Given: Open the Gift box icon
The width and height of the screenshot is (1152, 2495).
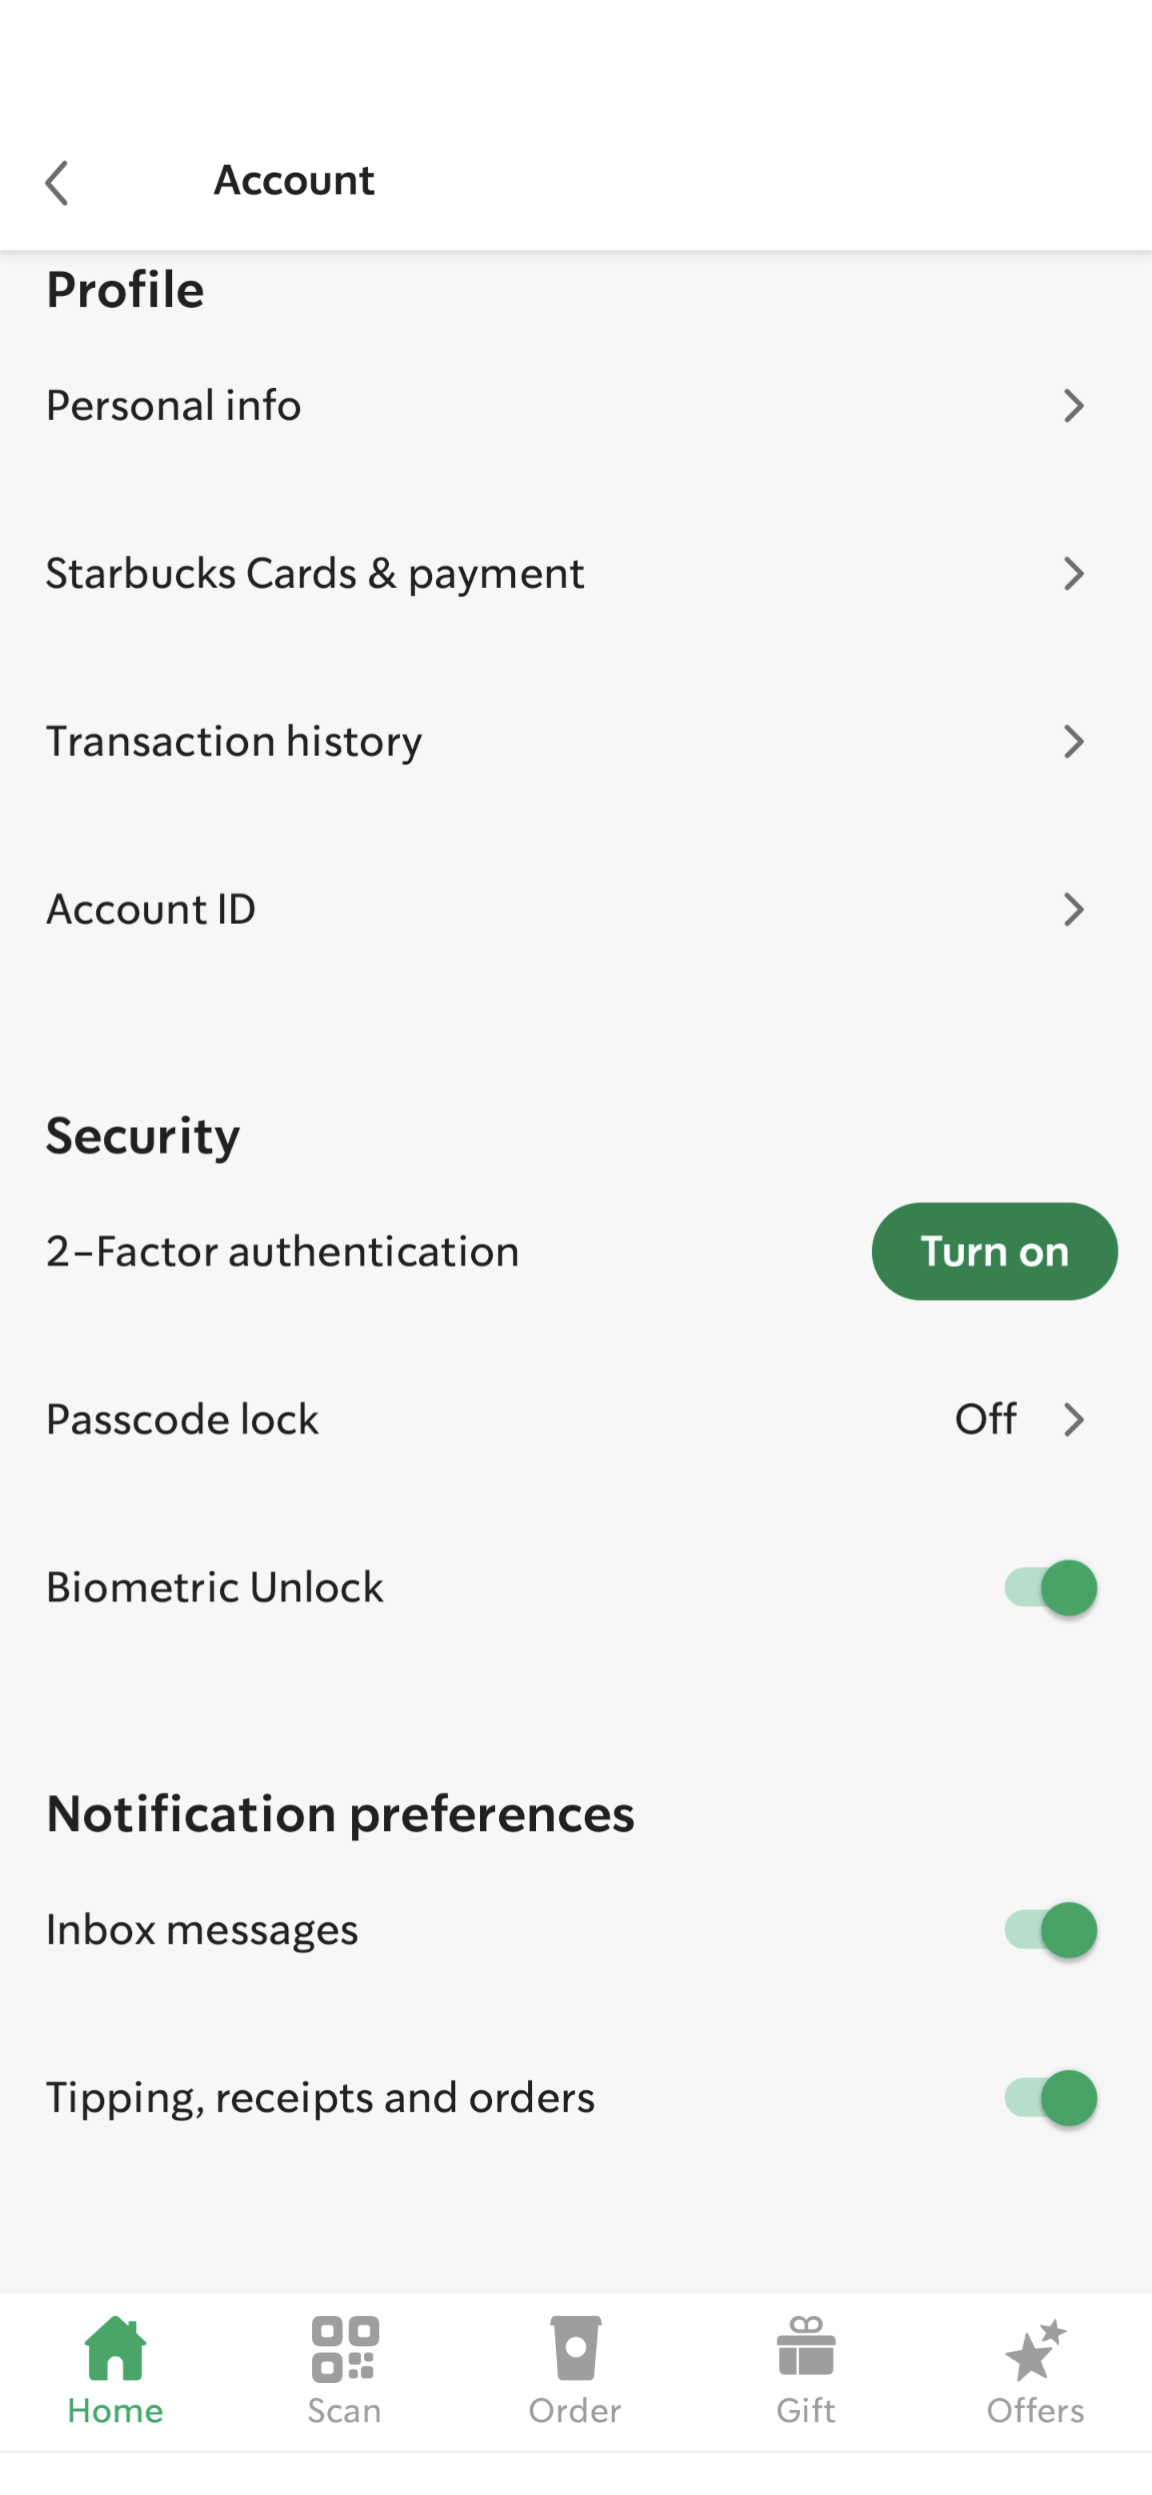Looking at the screenshot, I should coord(806,2346).
